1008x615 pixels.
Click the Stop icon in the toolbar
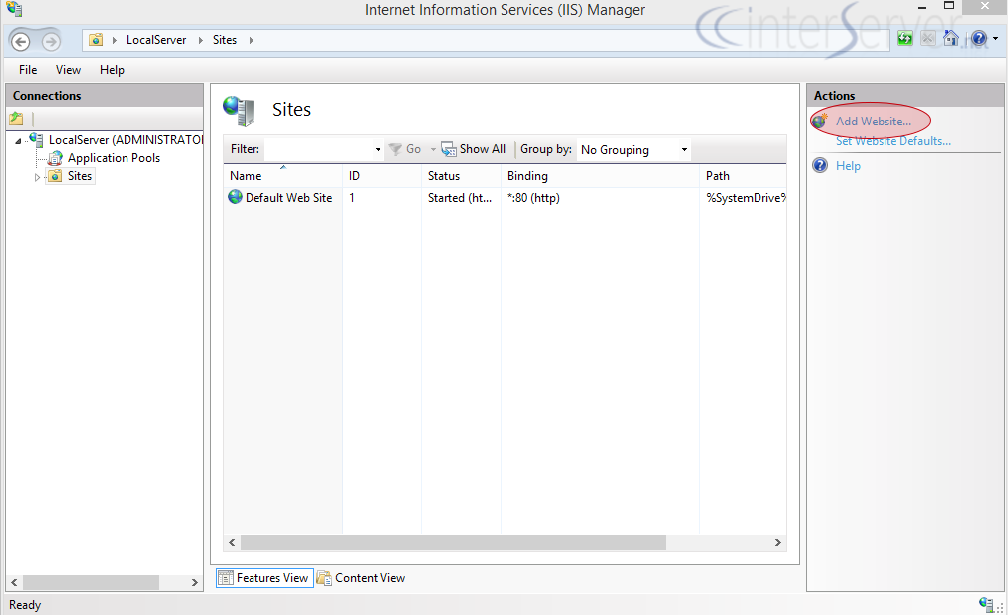[928, 39]
